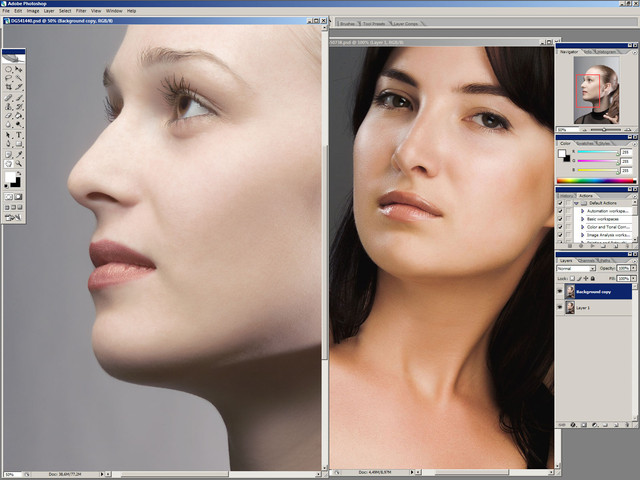The image size is (640, 480).
Task: Hide Layer 1 visibility eye
Action: click(560, 307)
